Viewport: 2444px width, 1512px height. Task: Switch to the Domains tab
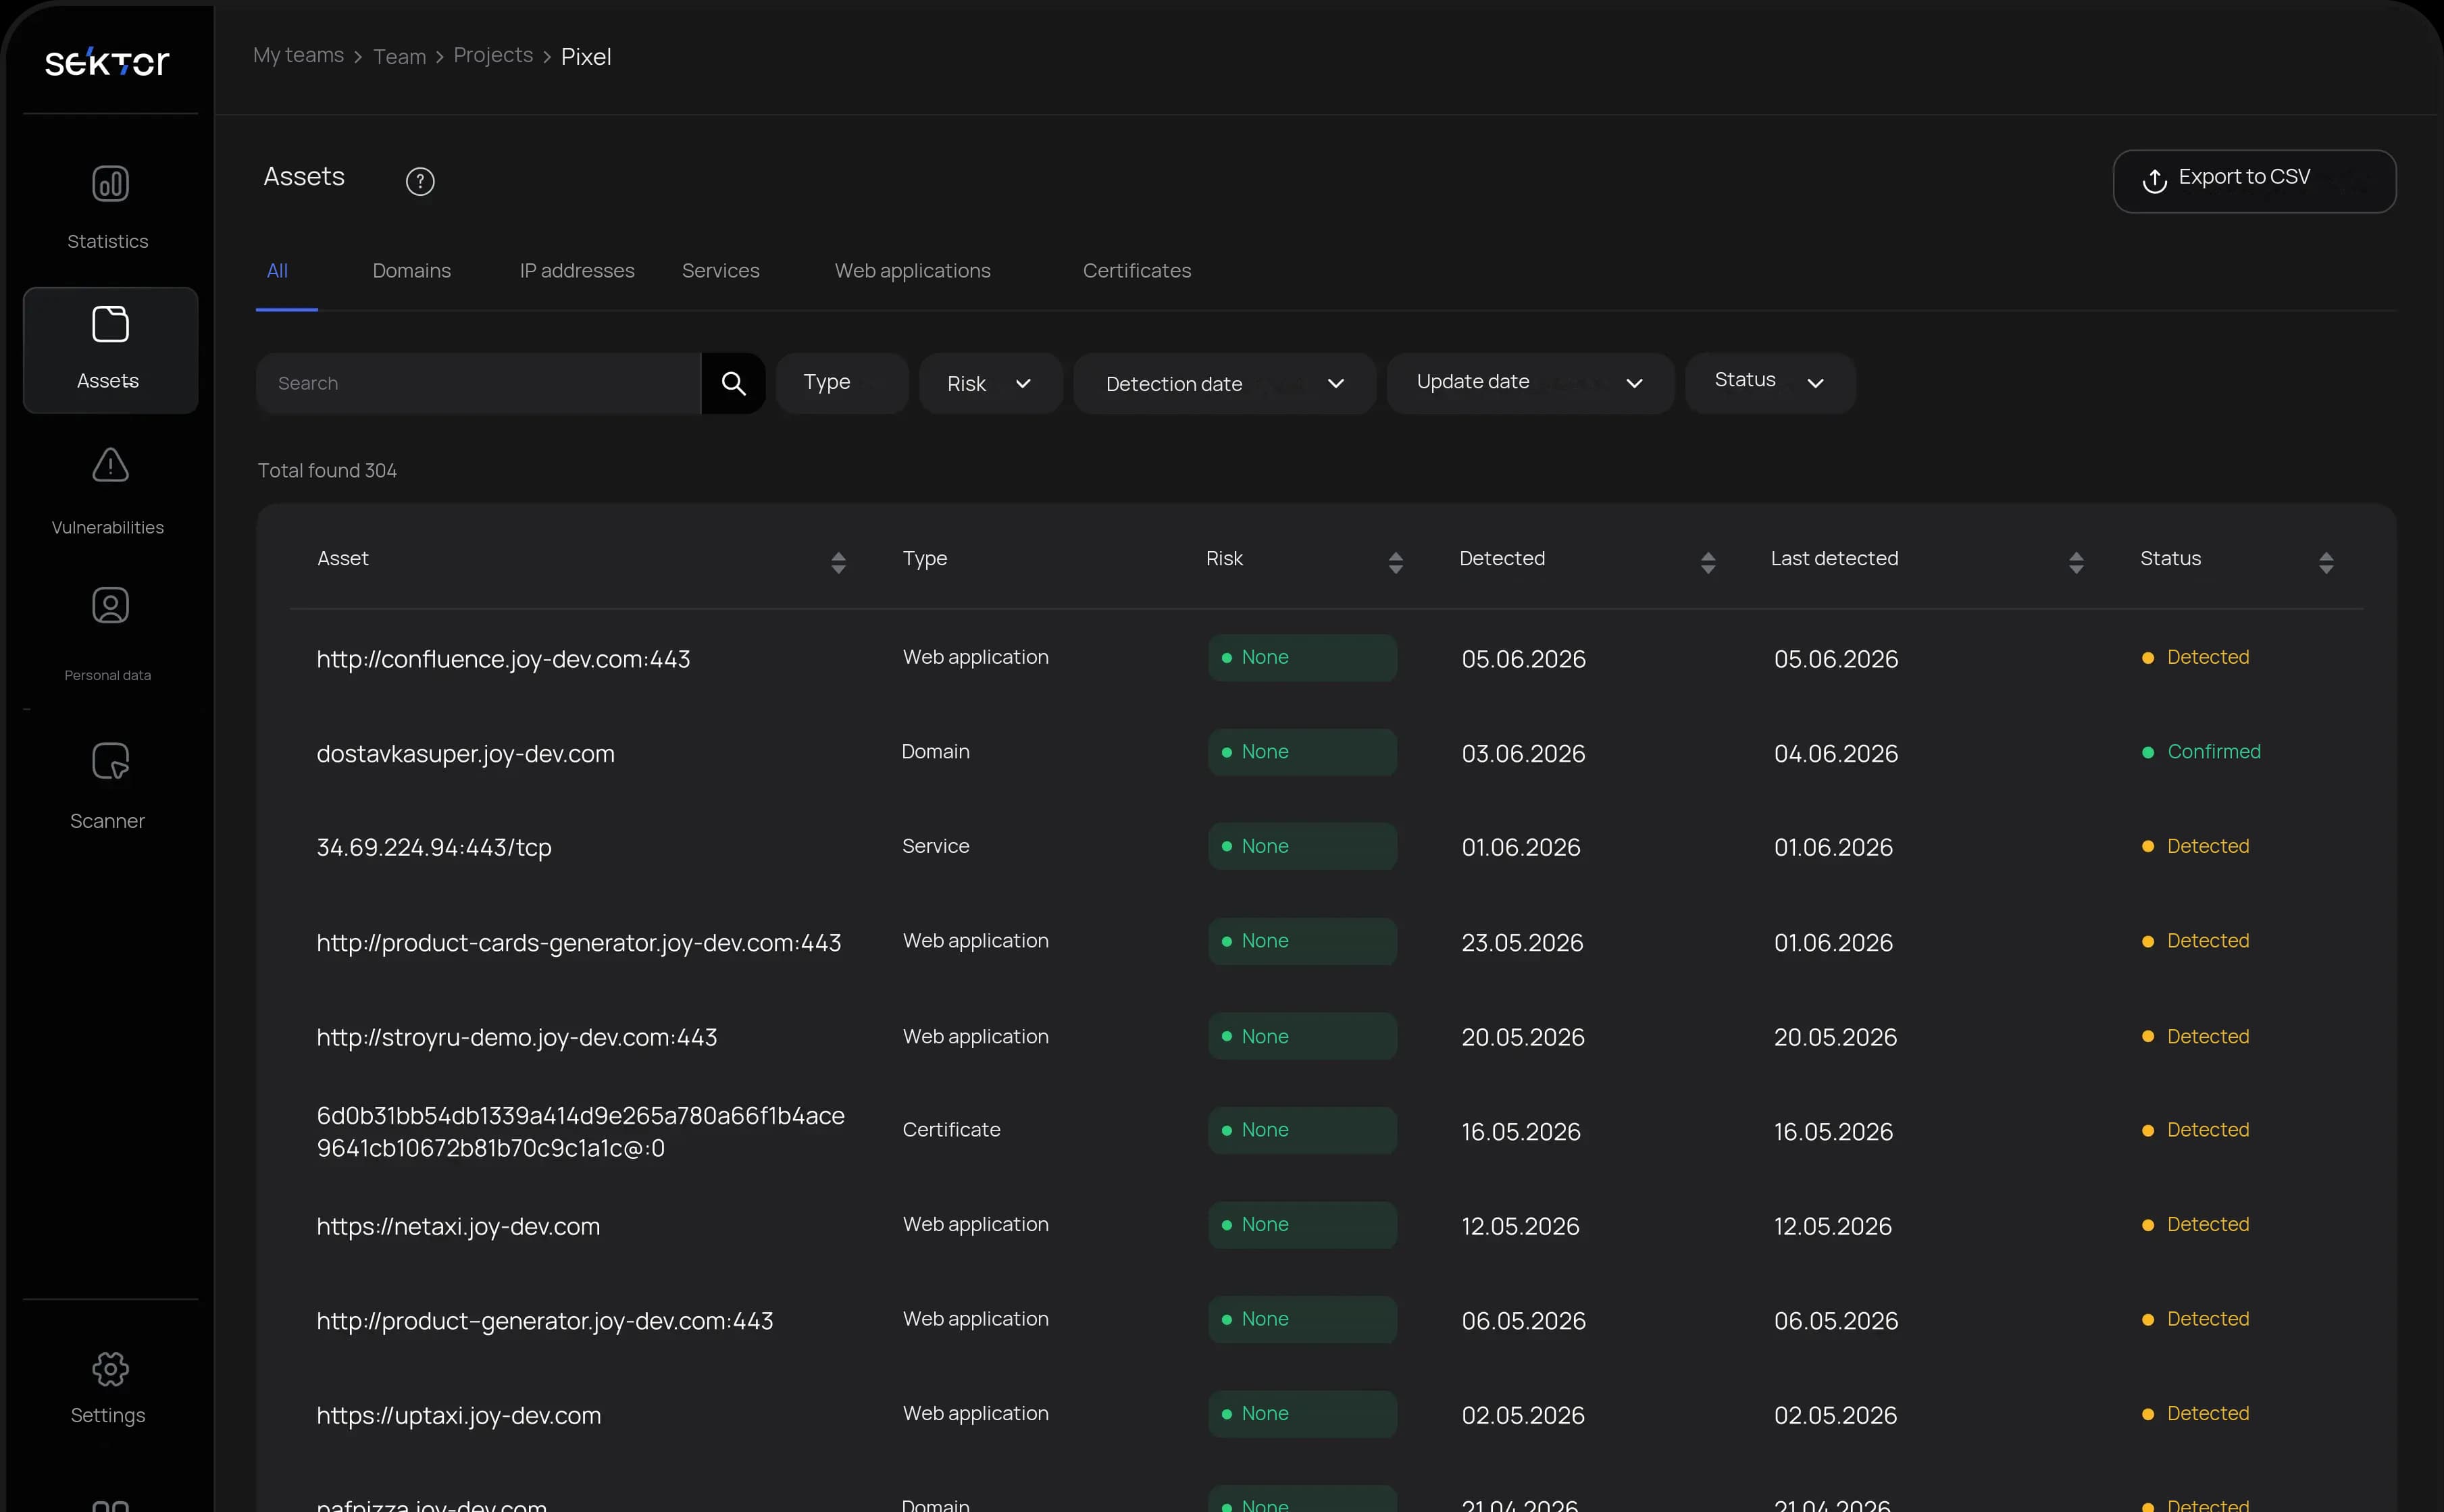point(411,271)
